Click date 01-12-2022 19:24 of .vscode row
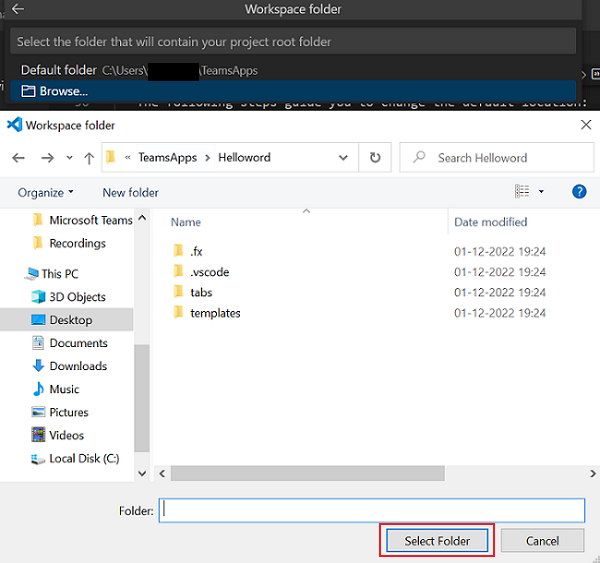The height and width of the screenshot is (563, 600). (500, 272)
